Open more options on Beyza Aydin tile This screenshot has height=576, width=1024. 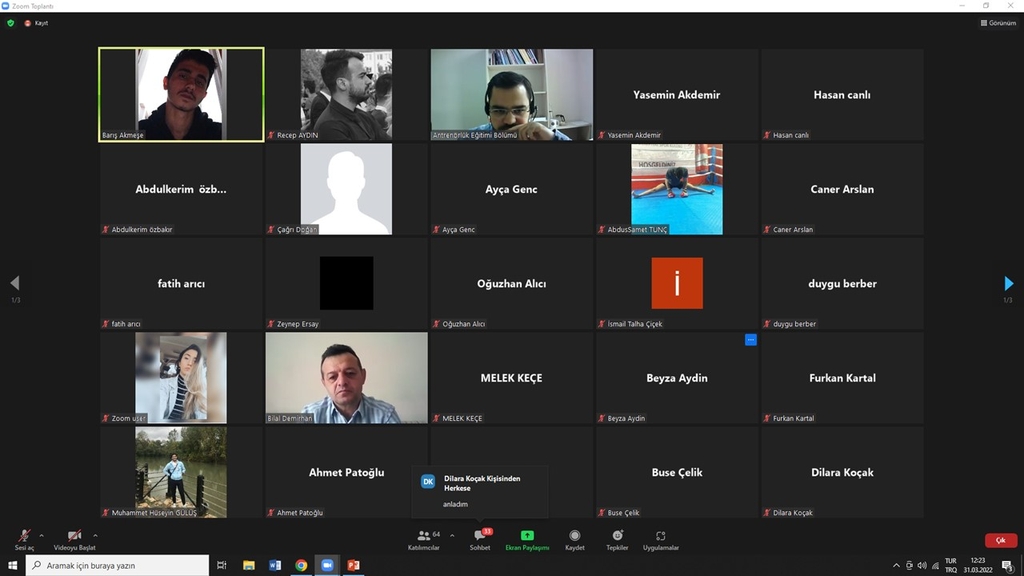point(751,340)
